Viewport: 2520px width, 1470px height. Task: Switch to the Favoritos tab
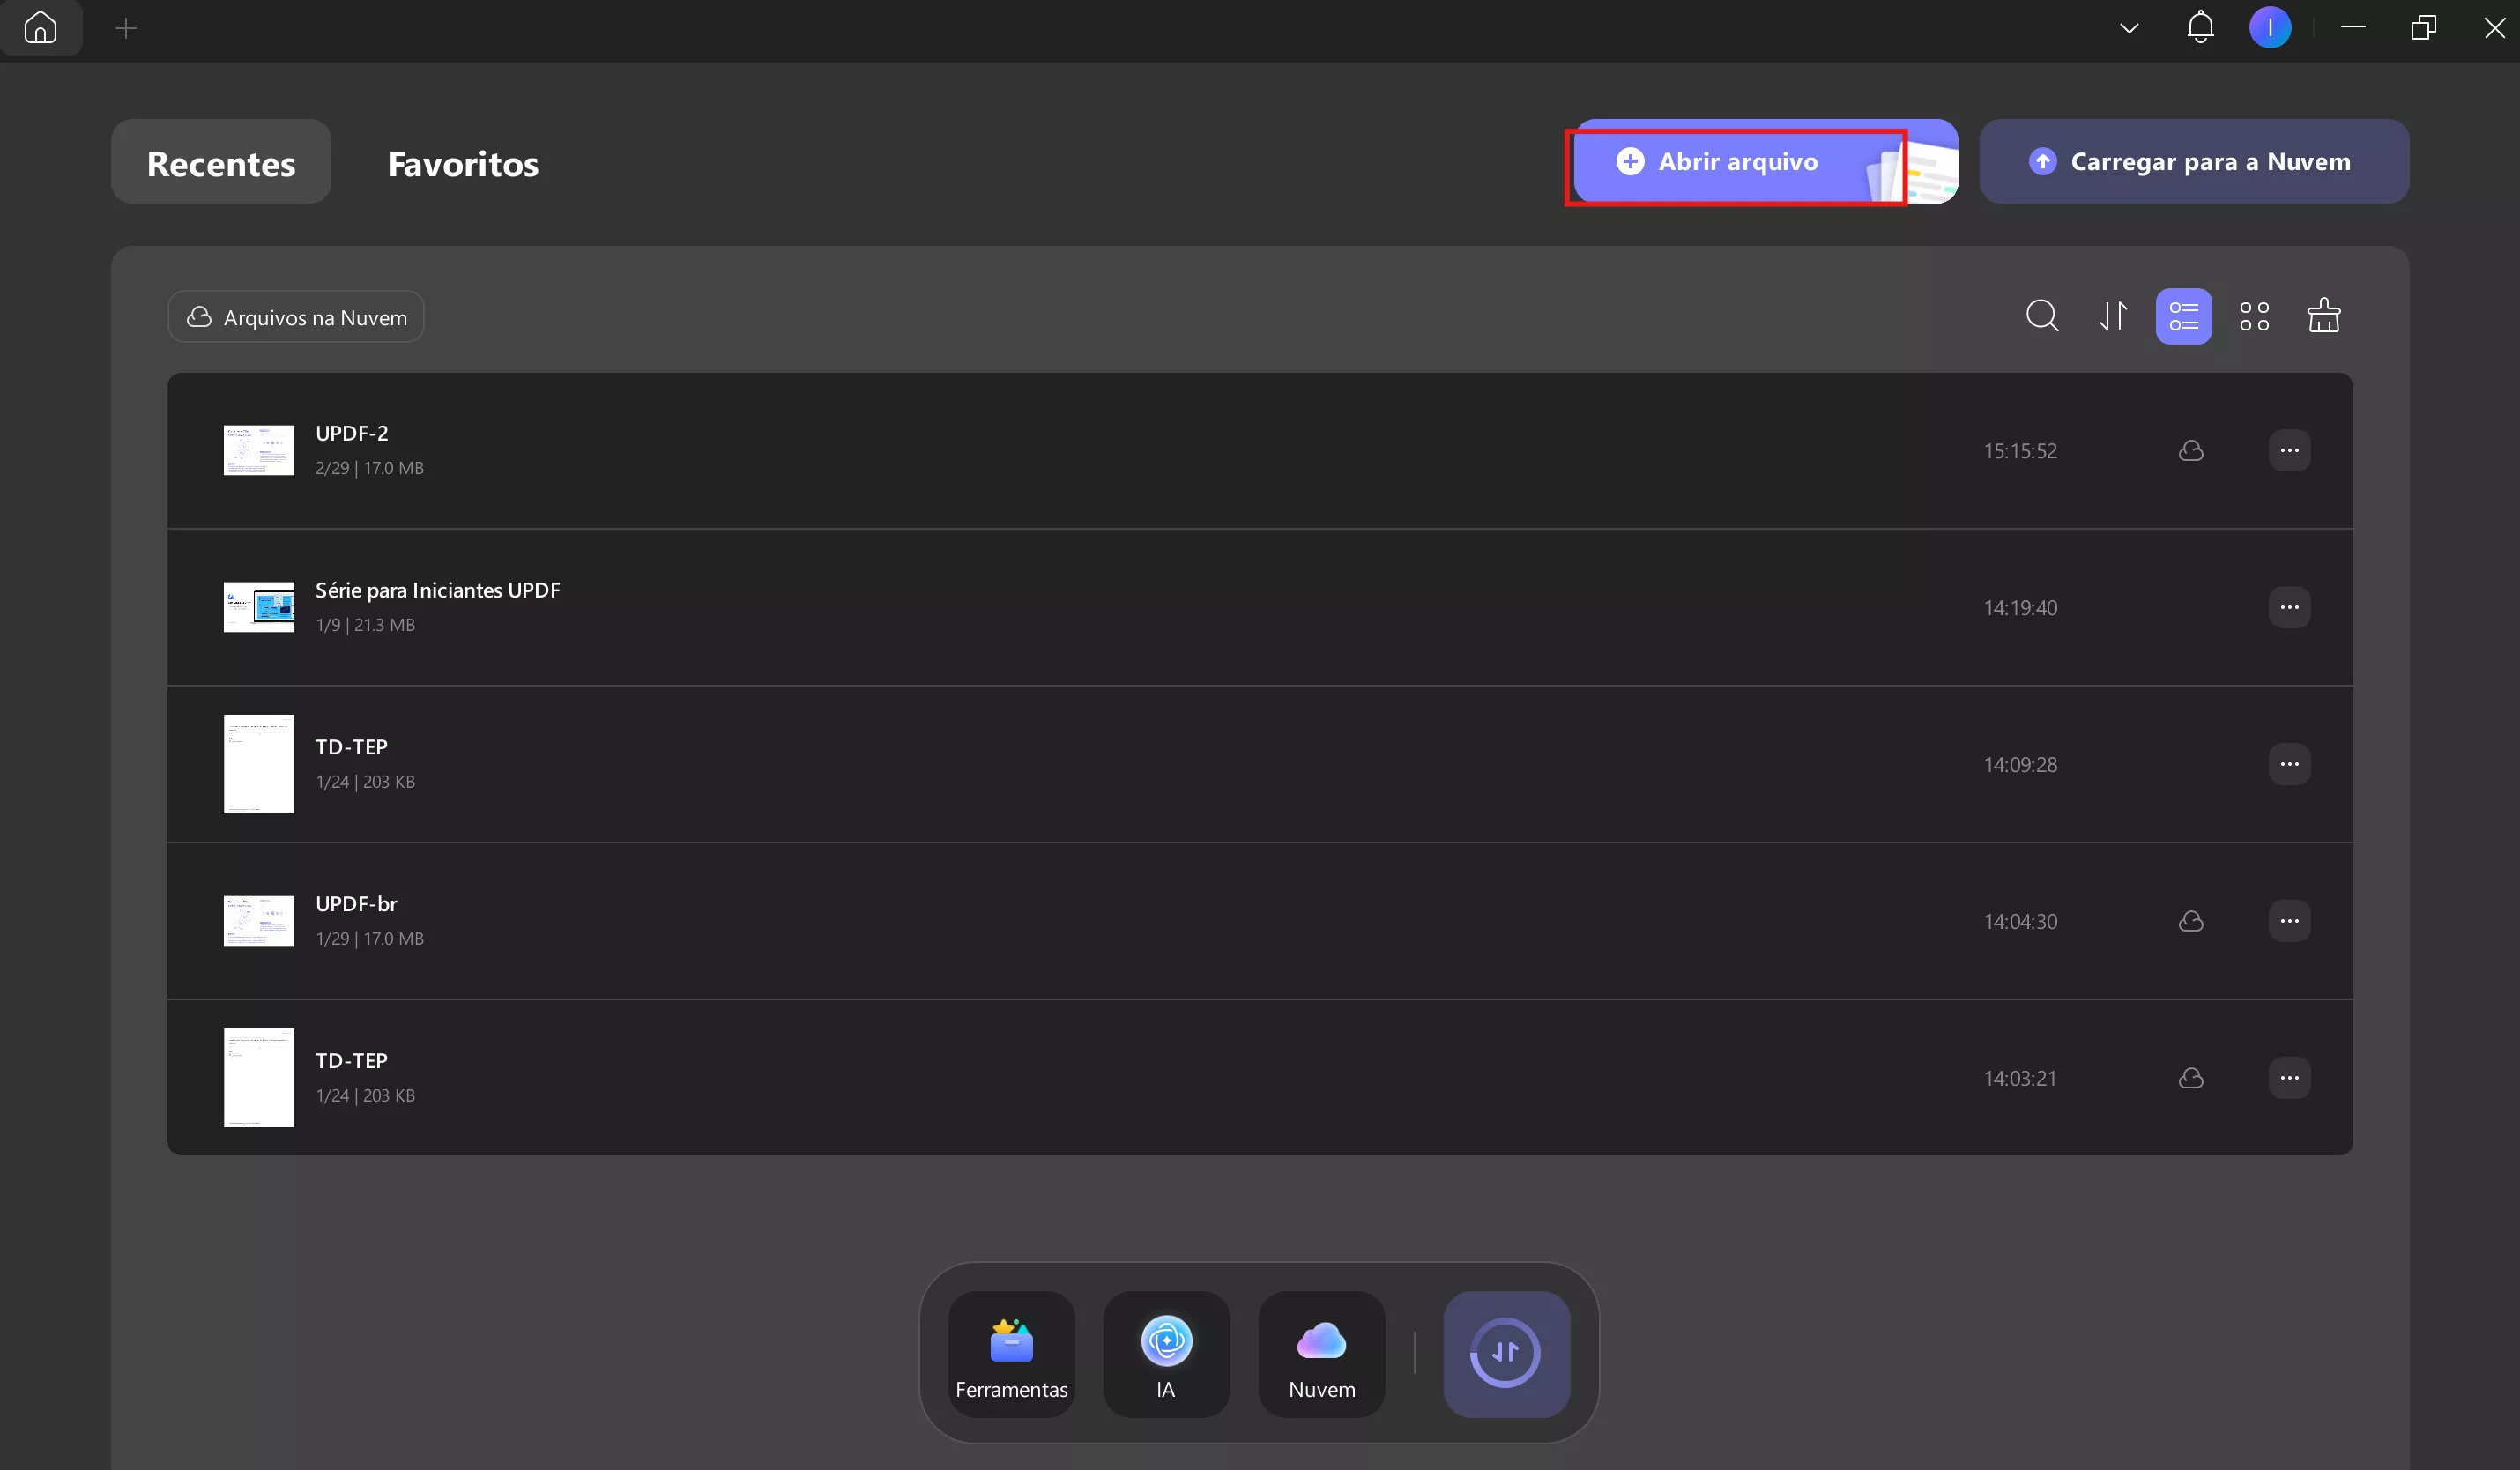[x=463, y=163]
